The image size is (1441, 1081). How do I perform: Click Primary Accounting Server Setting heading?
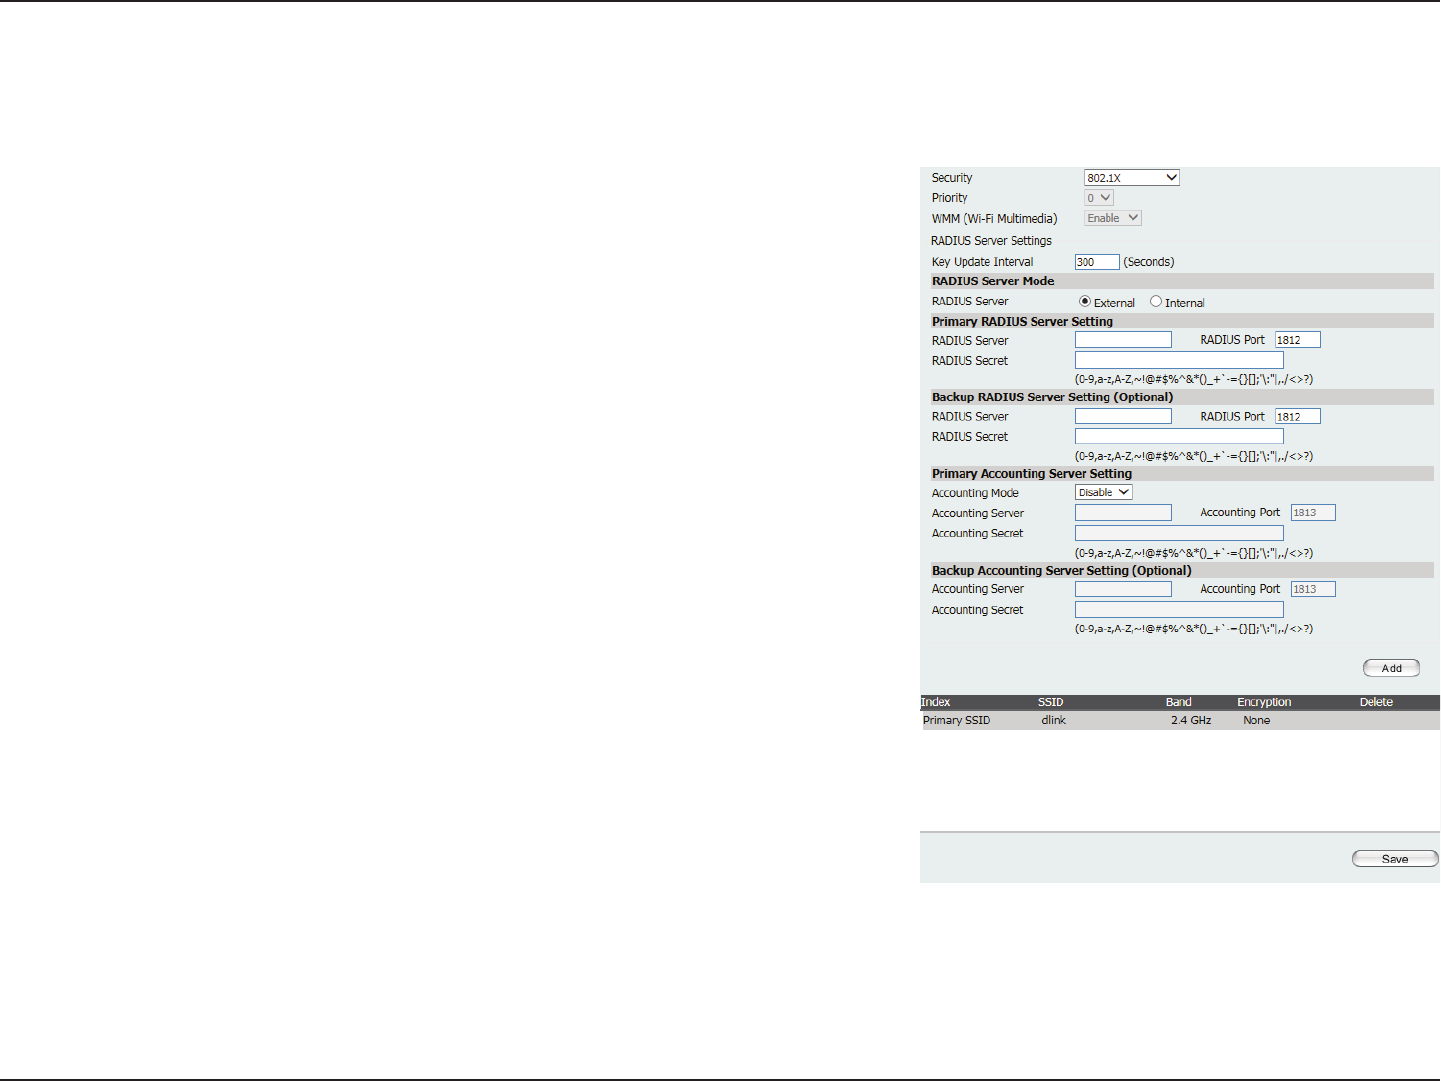pos(1032,474)
